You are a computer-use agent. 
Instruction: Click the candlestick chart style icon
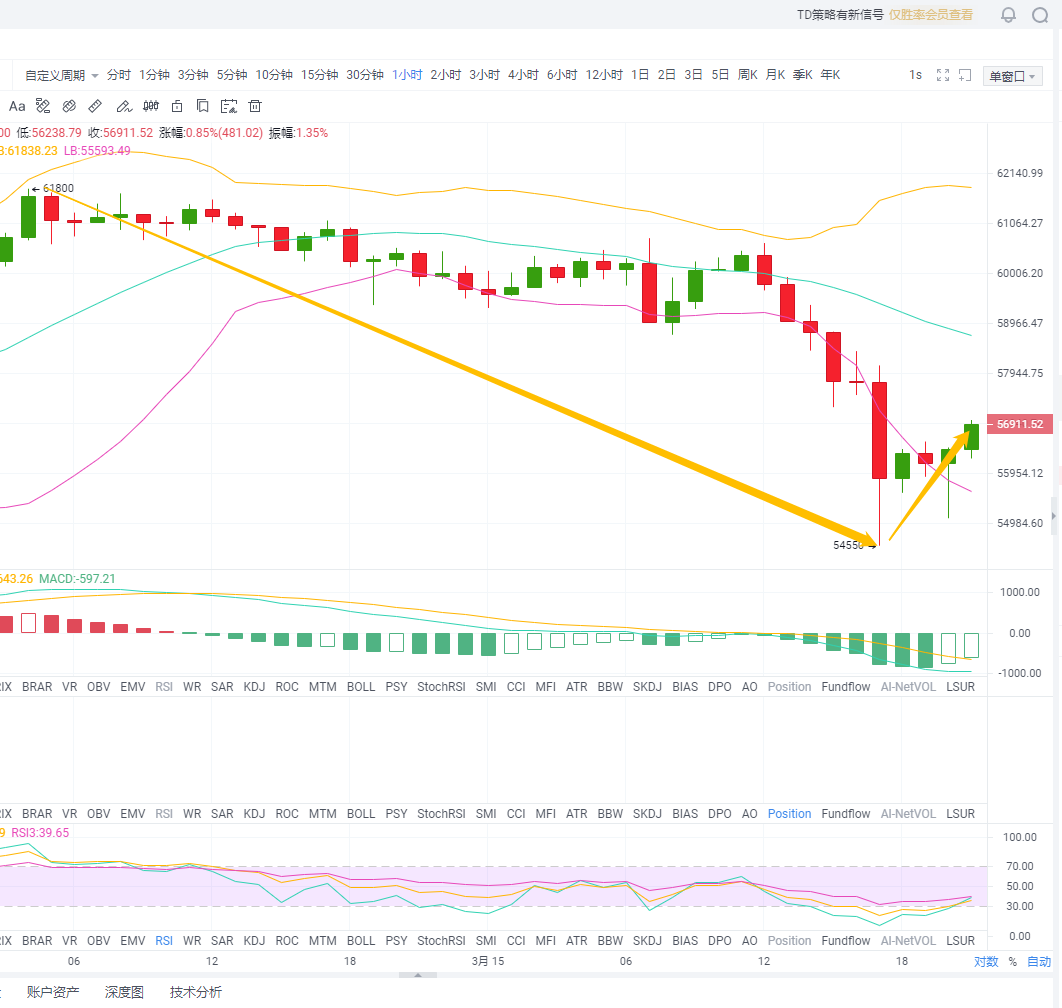[151, 106]
